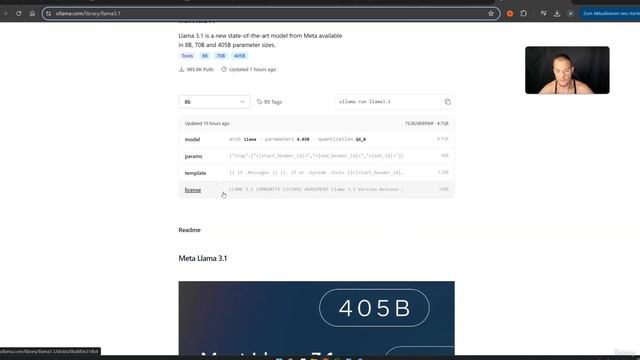The image size is (640, 360).
Task: Click the Llama 3.1 description paragraph
Action: pos(260,40)
